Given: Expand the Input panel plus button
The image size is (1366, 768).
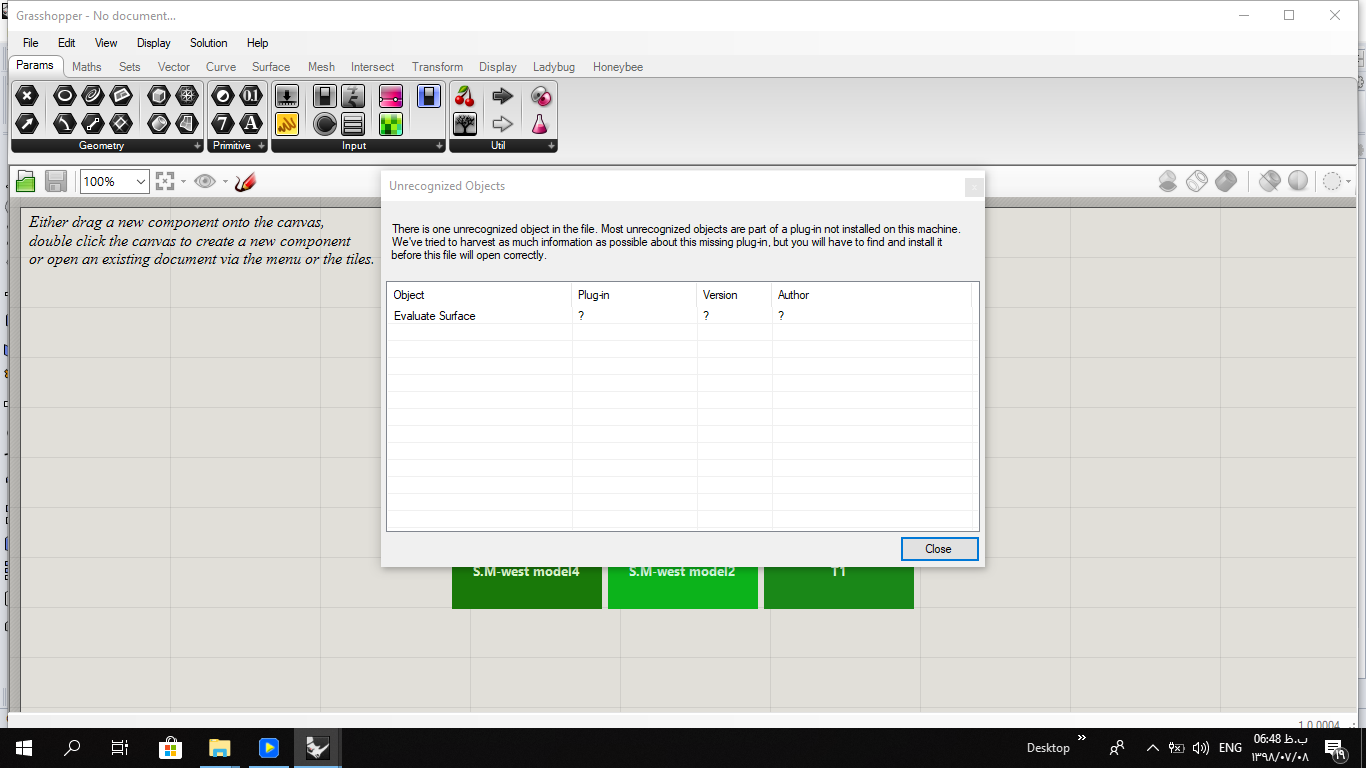Looking at the screenshot, I should pos(439,146).
